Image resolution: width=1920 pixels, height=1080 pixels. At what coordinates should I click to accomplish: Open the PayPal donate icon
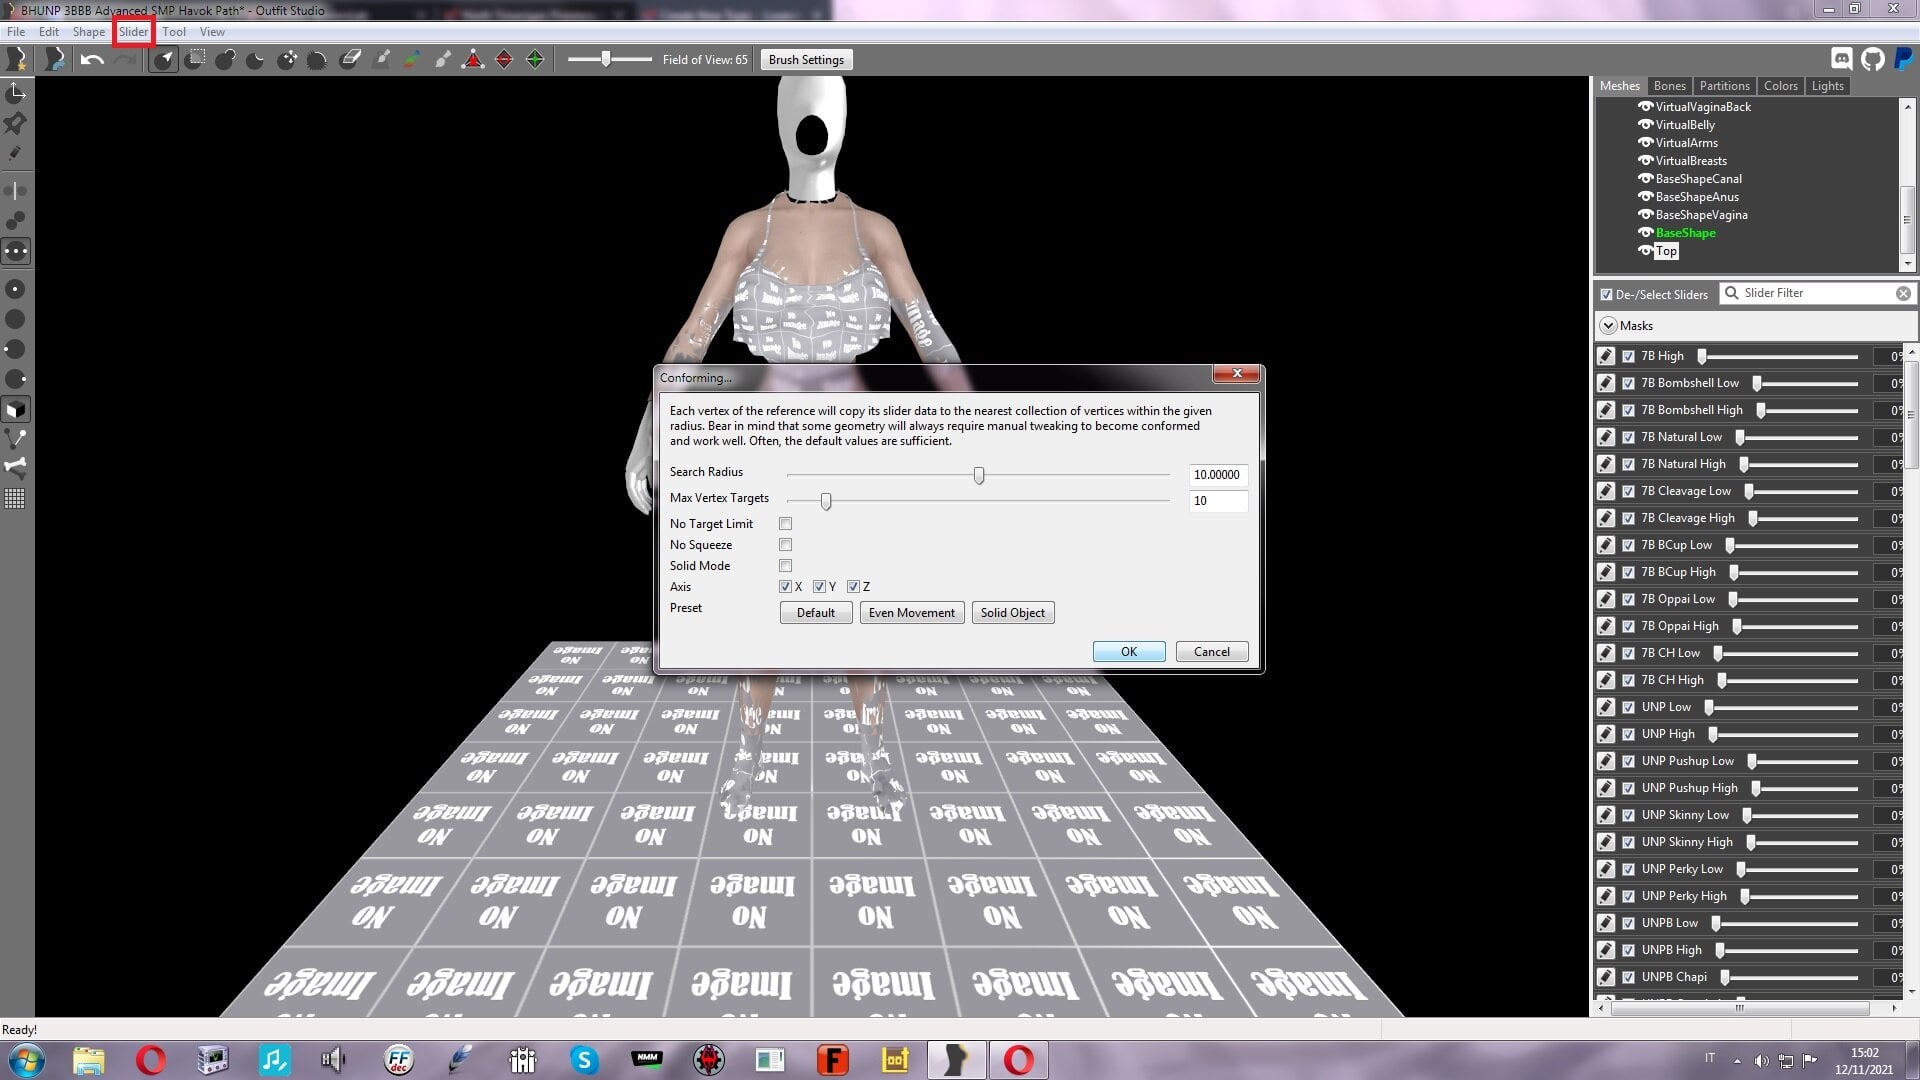point(1904,60)
